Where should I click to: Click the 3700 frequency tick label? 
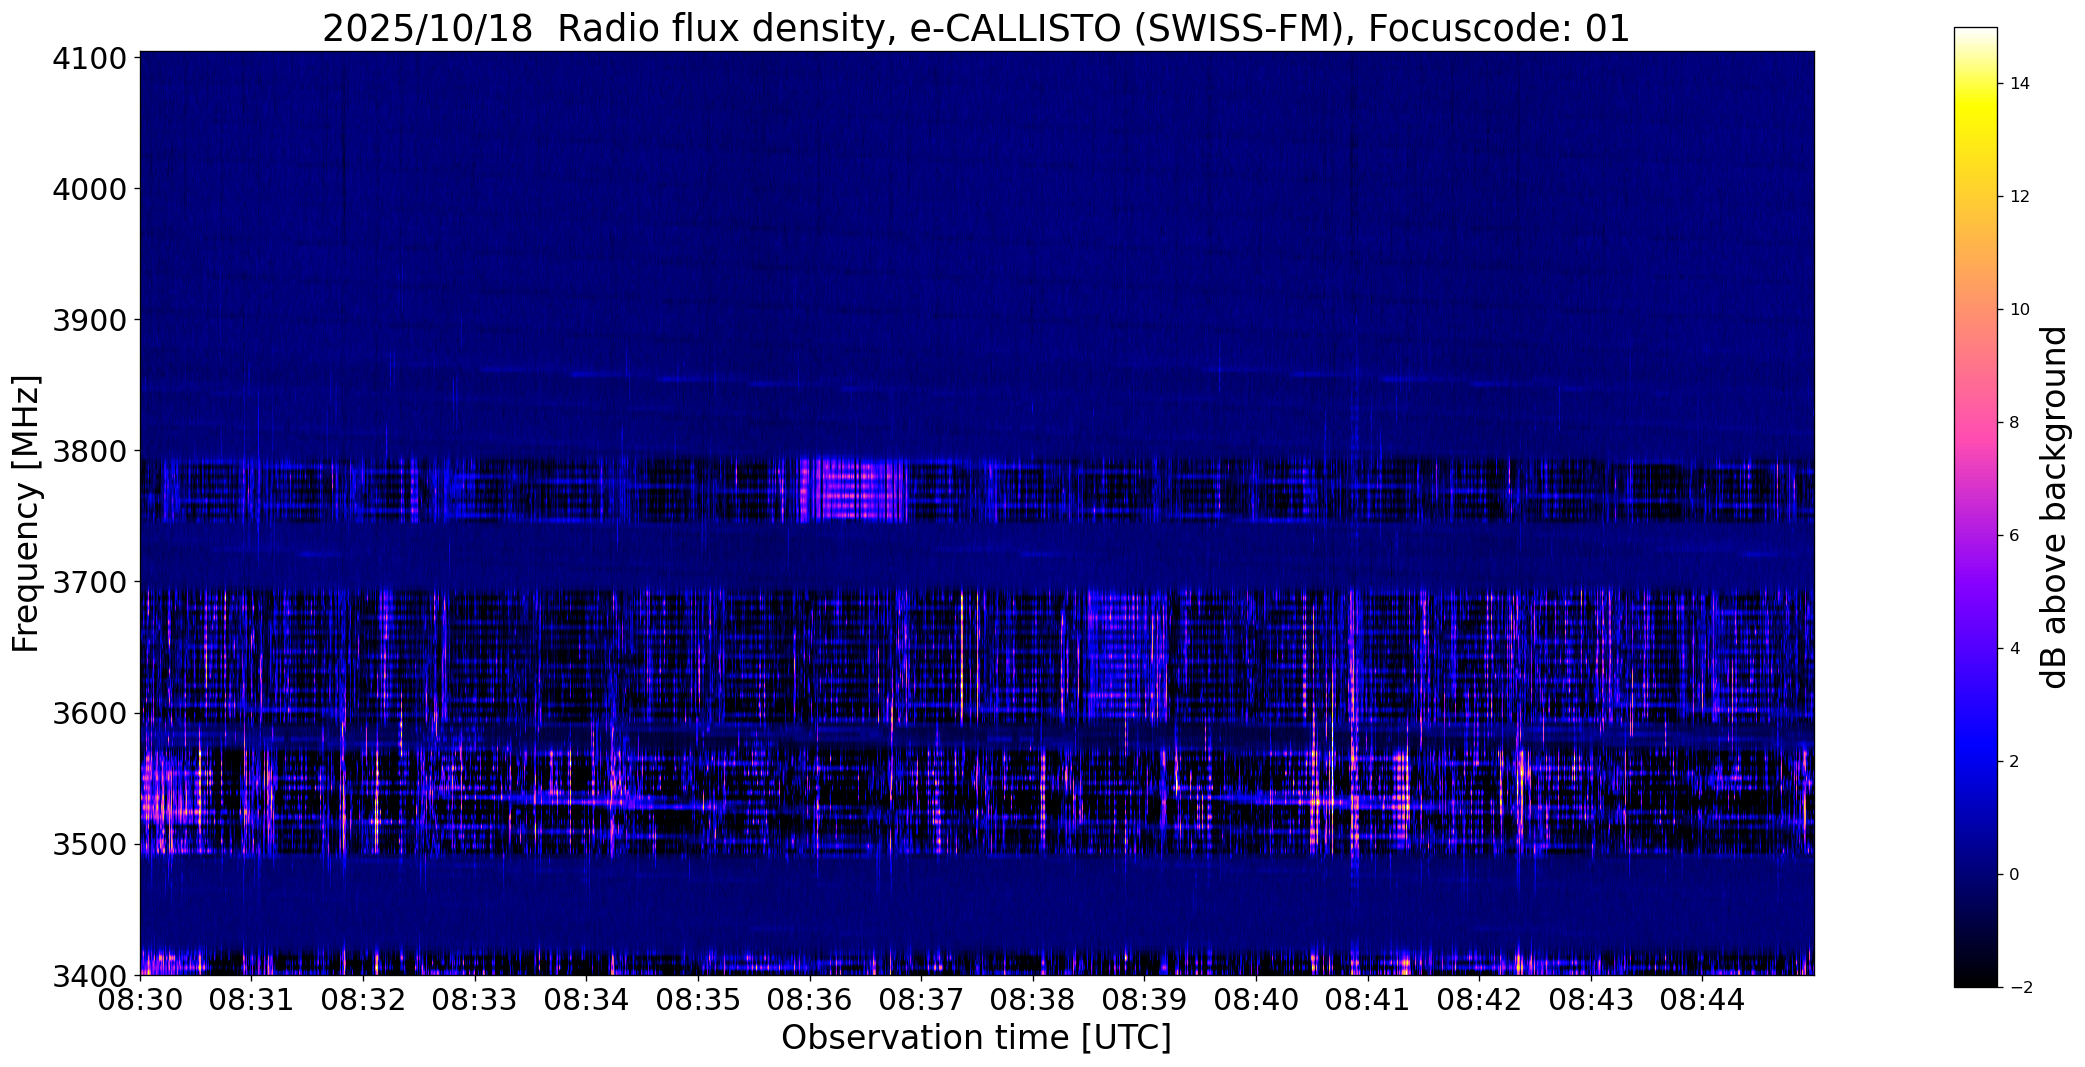(x=89, y=582)
